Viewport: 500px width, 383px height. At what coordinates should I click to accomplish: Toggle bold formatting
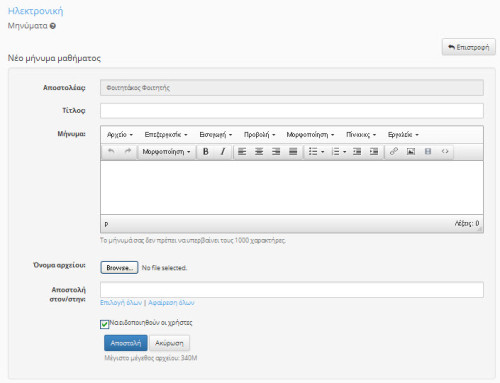206,152
